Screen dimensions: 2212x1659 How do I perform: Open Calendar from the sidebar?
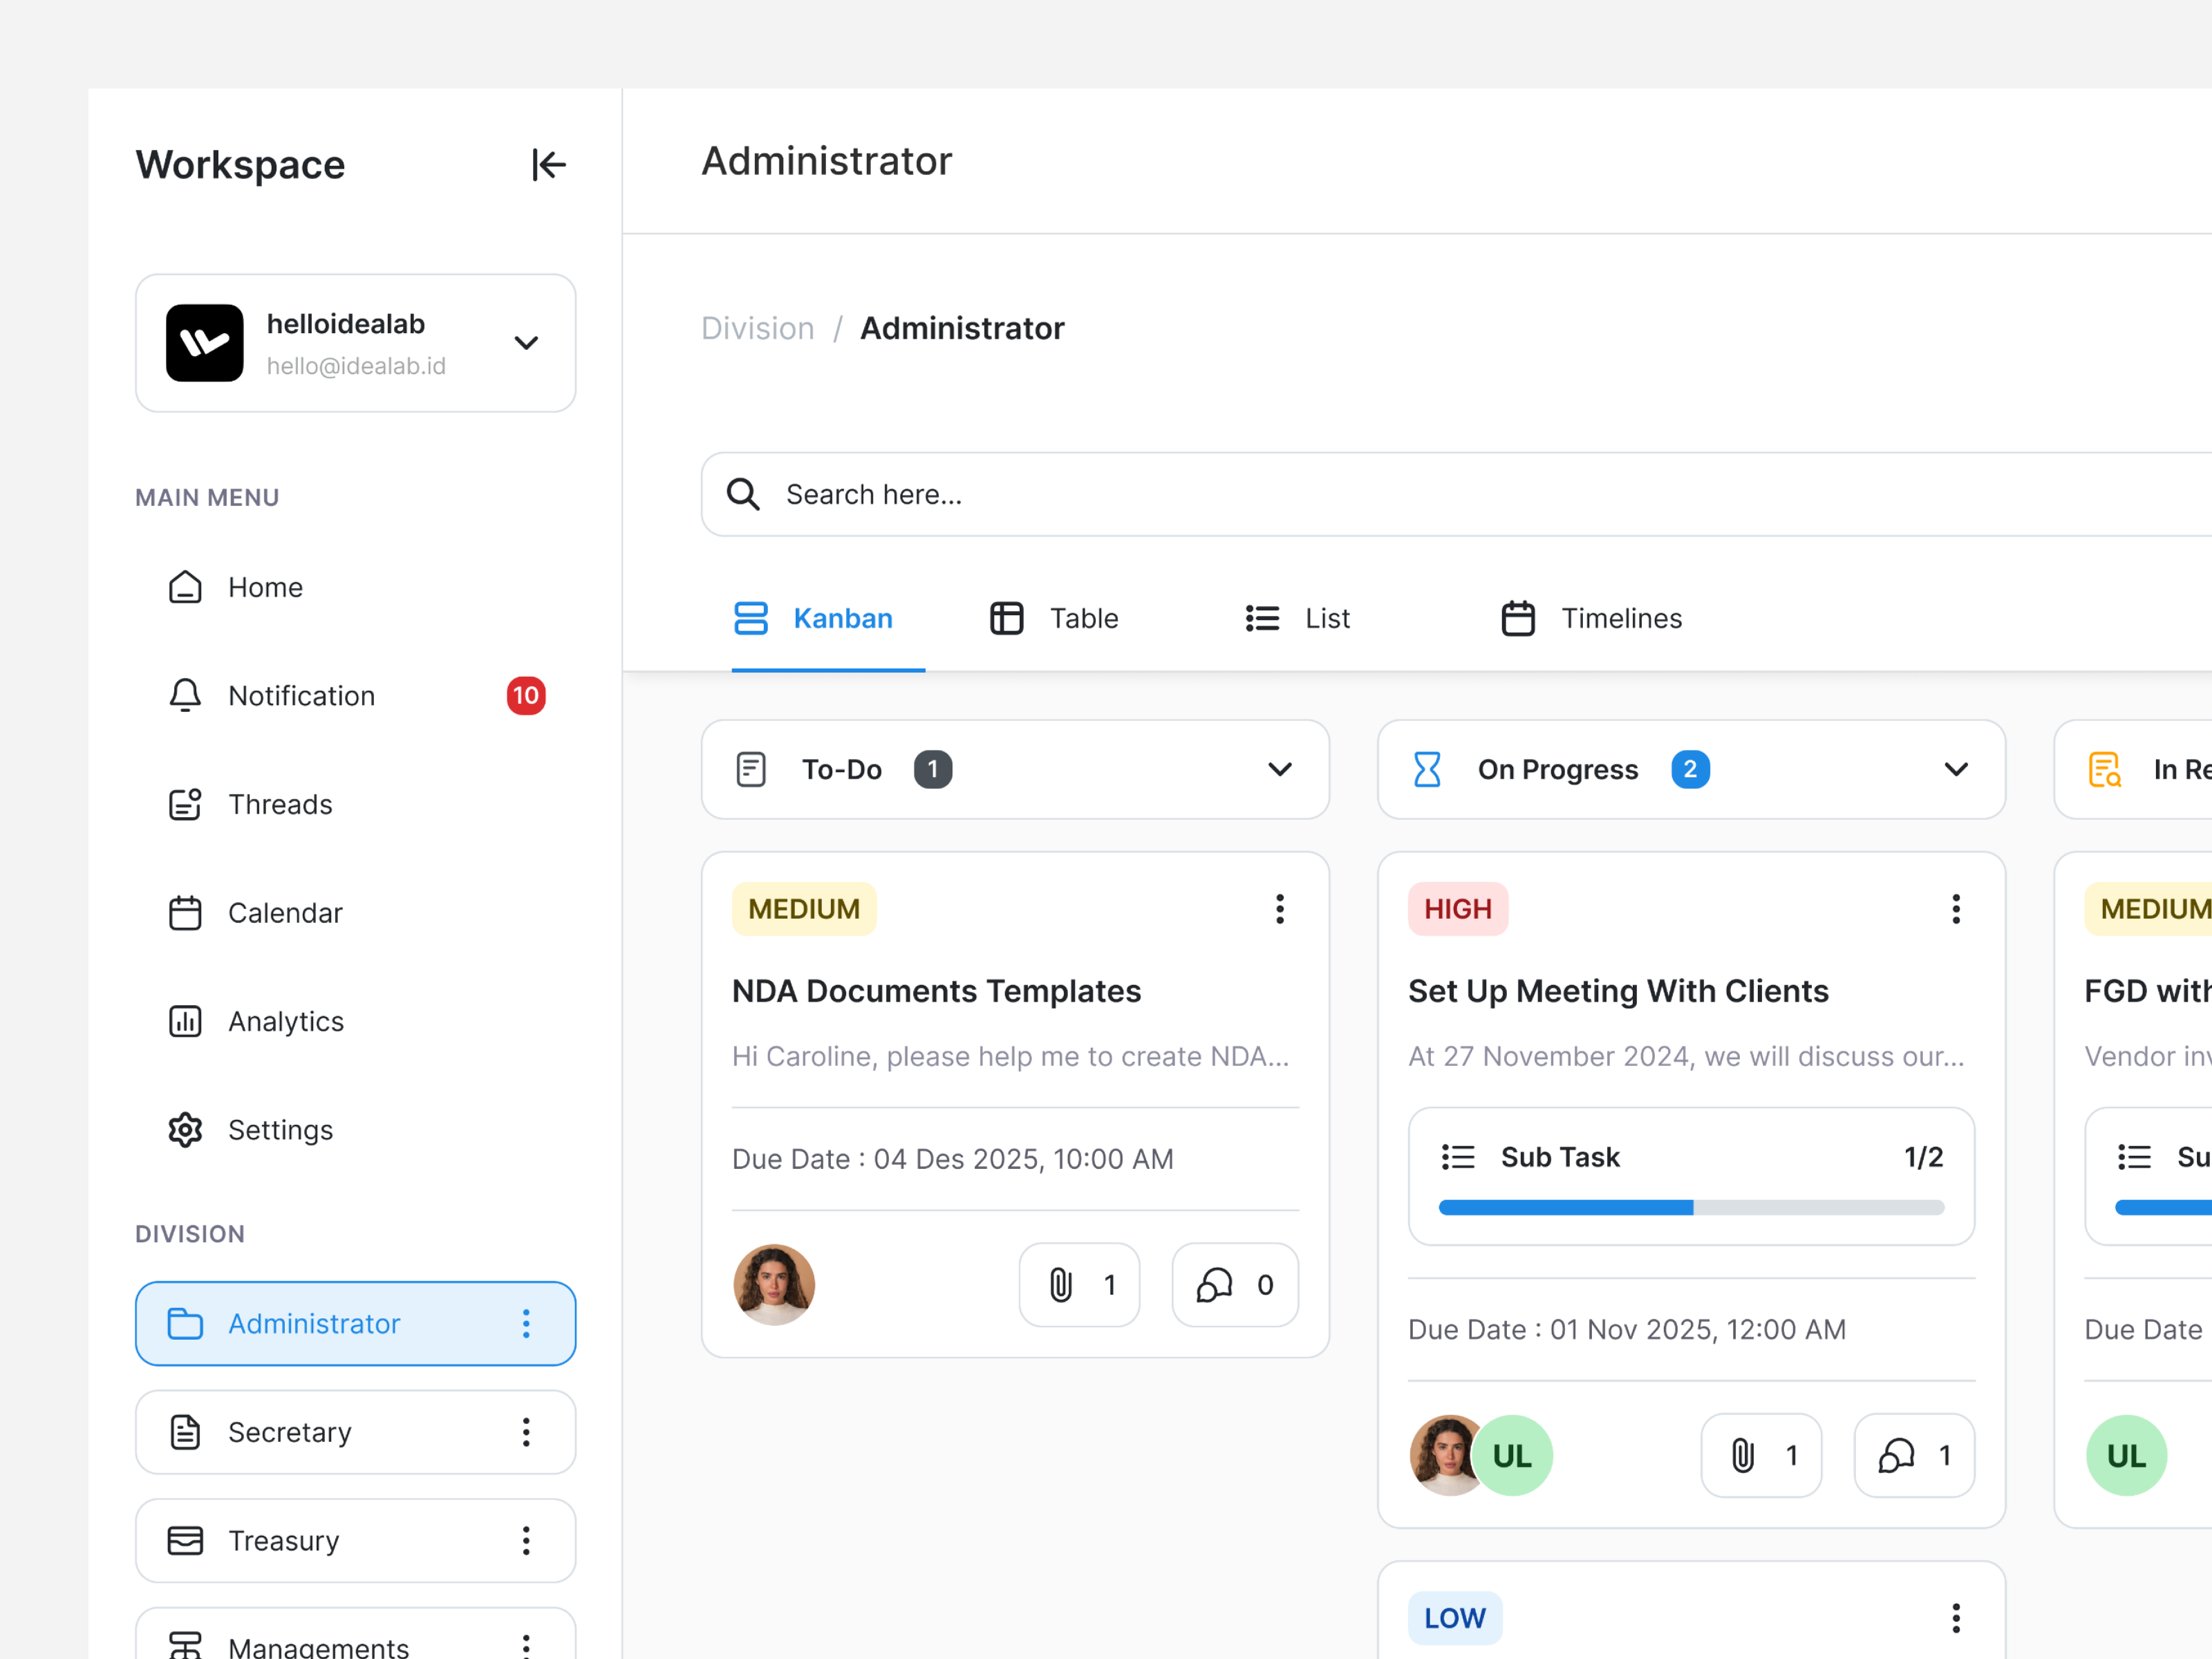tap(355, 913)
